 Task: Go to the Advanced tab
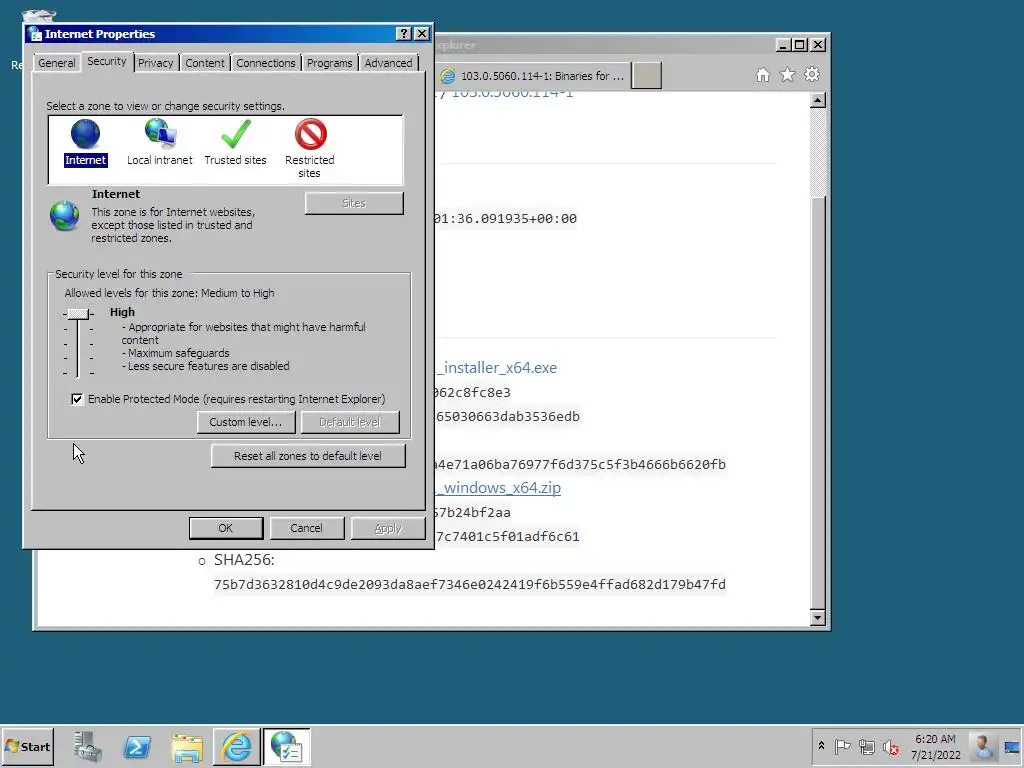388,63
